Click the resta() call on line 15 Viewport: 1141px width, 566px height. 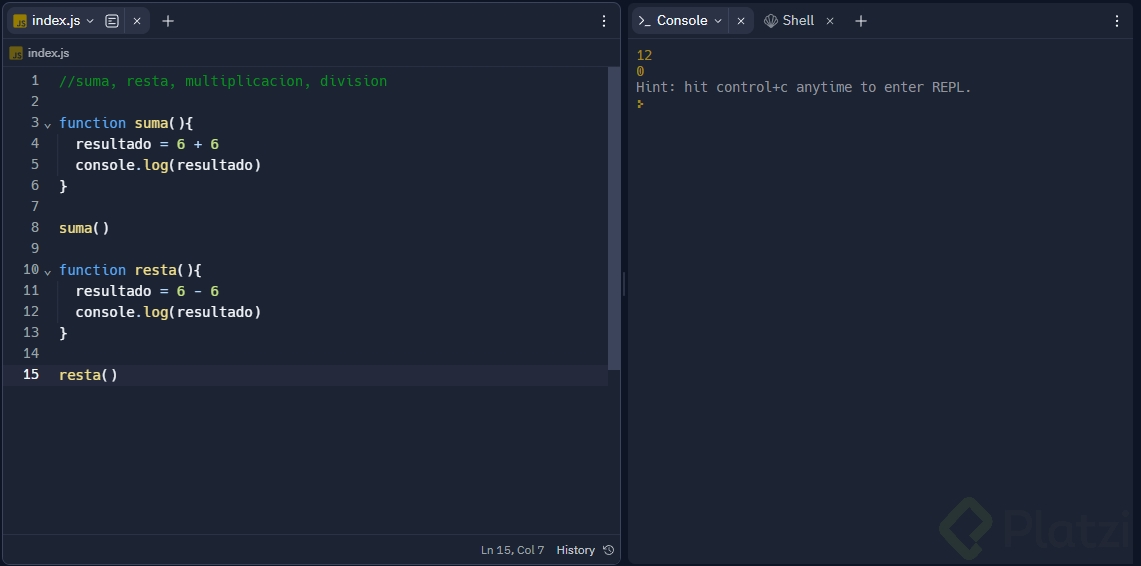pos(88,375)
